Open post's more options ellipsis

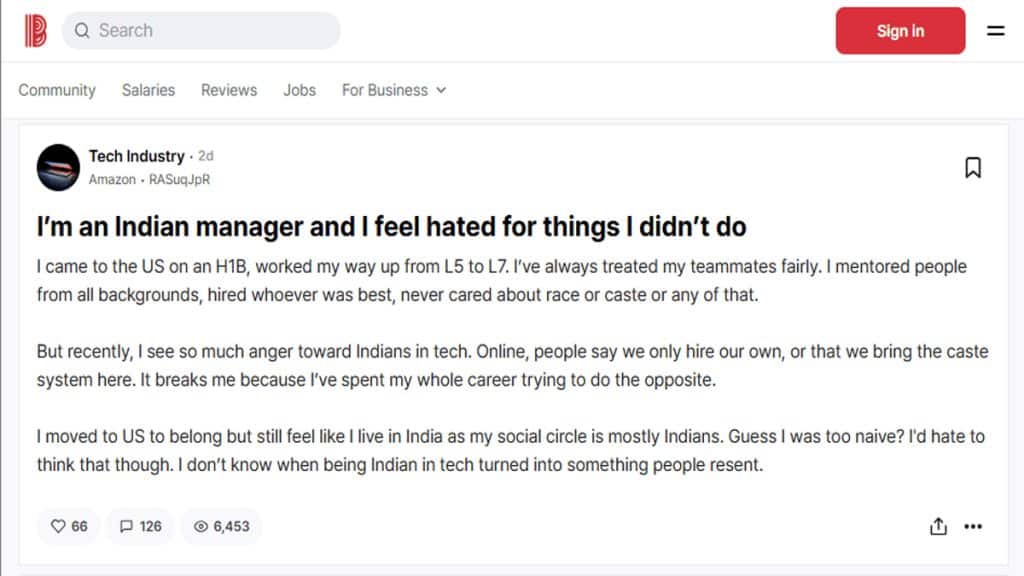pos(973,526)
